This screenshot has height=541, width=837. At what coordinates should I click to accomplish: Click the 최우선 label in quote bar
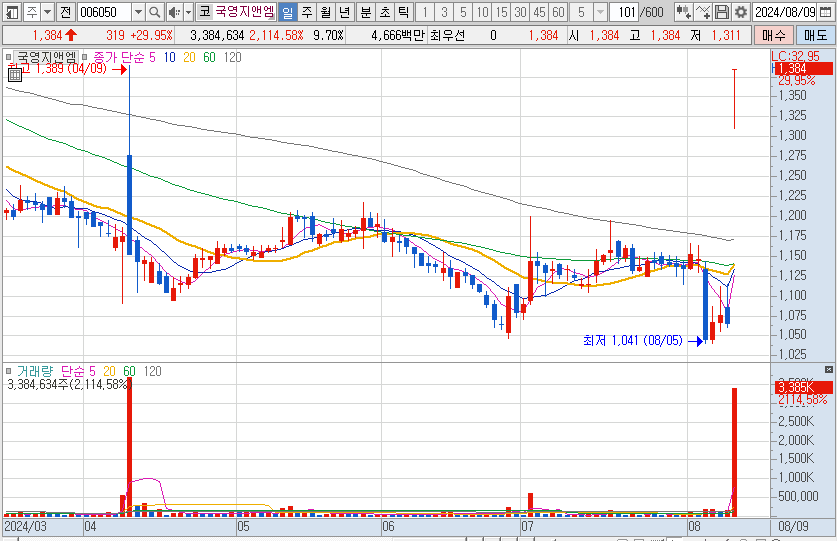coord(447,35)
